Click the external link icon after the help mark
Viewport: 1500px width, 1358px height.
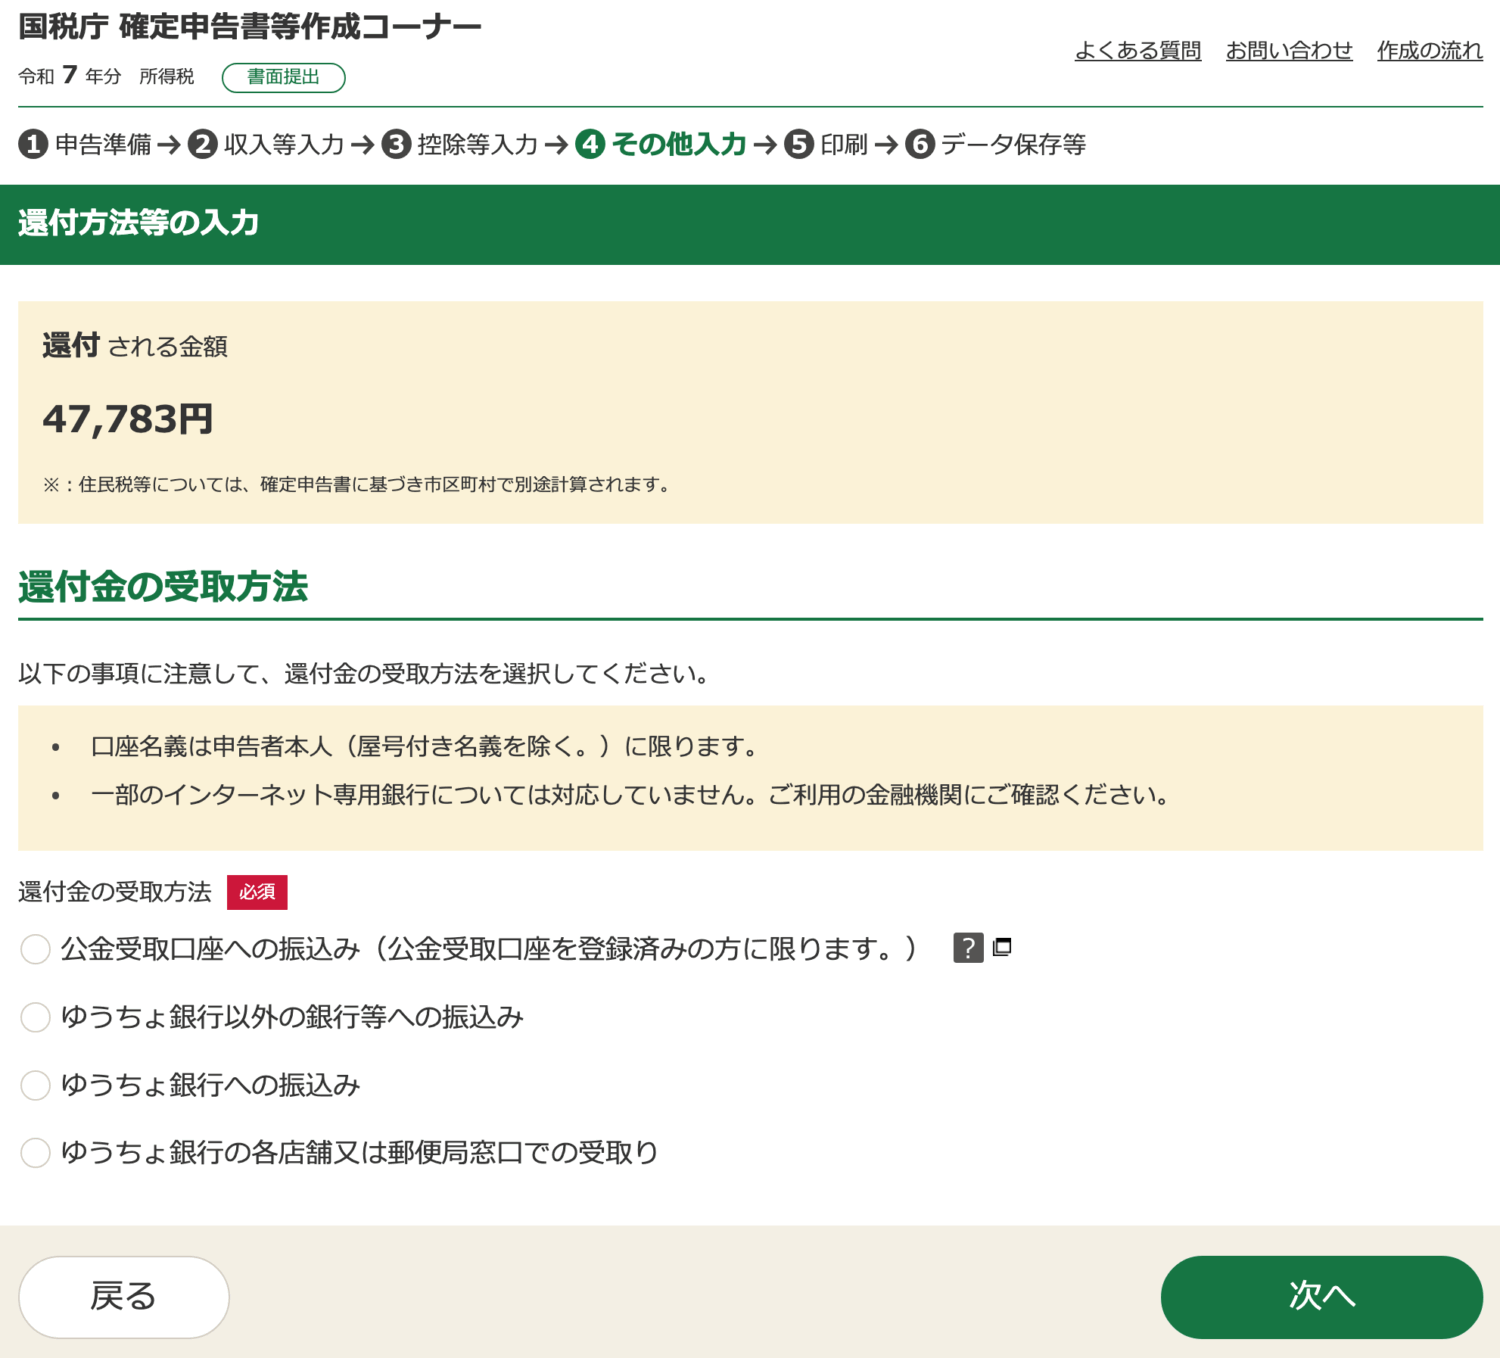(1001, 946)
